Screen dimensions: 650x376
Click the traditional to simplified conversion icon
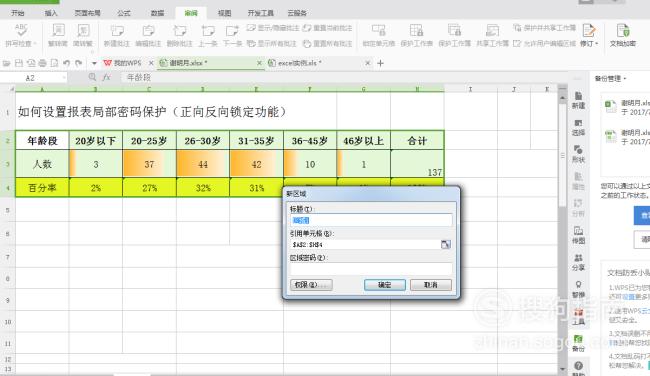point(58,30)
